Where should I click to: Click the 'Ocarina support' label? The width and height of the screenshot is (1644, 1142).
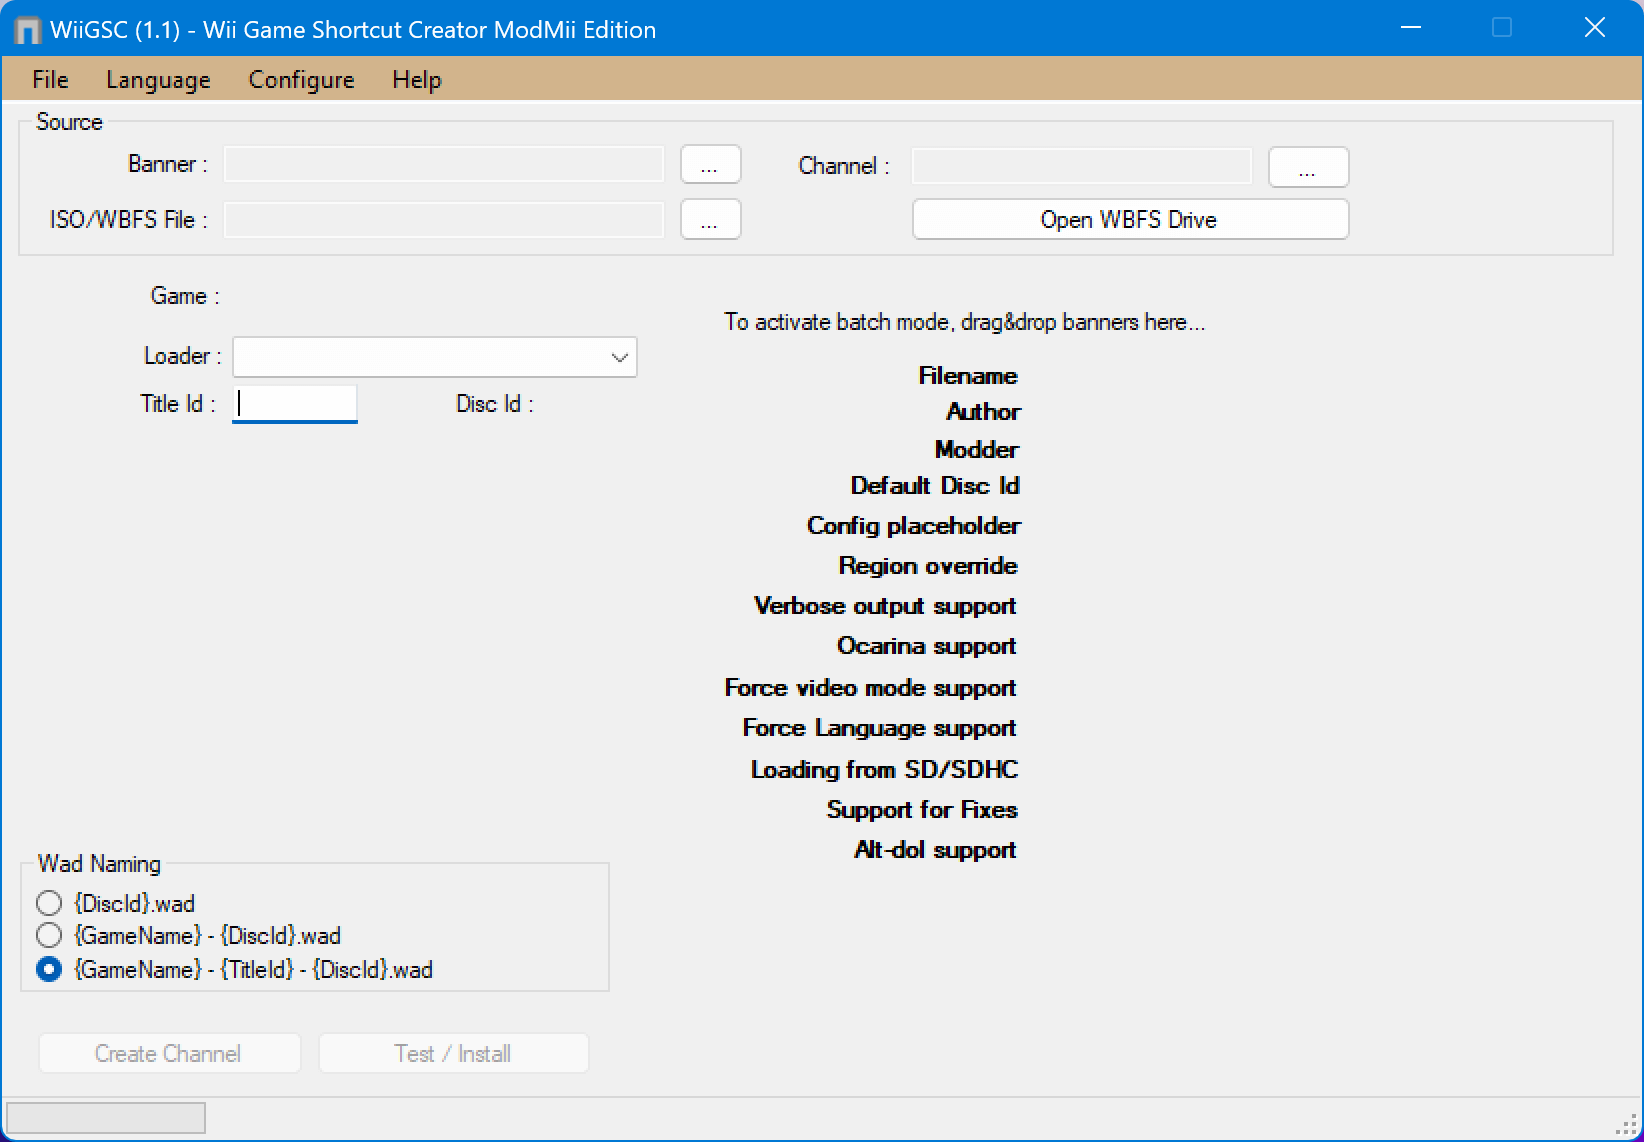point(926,646)
